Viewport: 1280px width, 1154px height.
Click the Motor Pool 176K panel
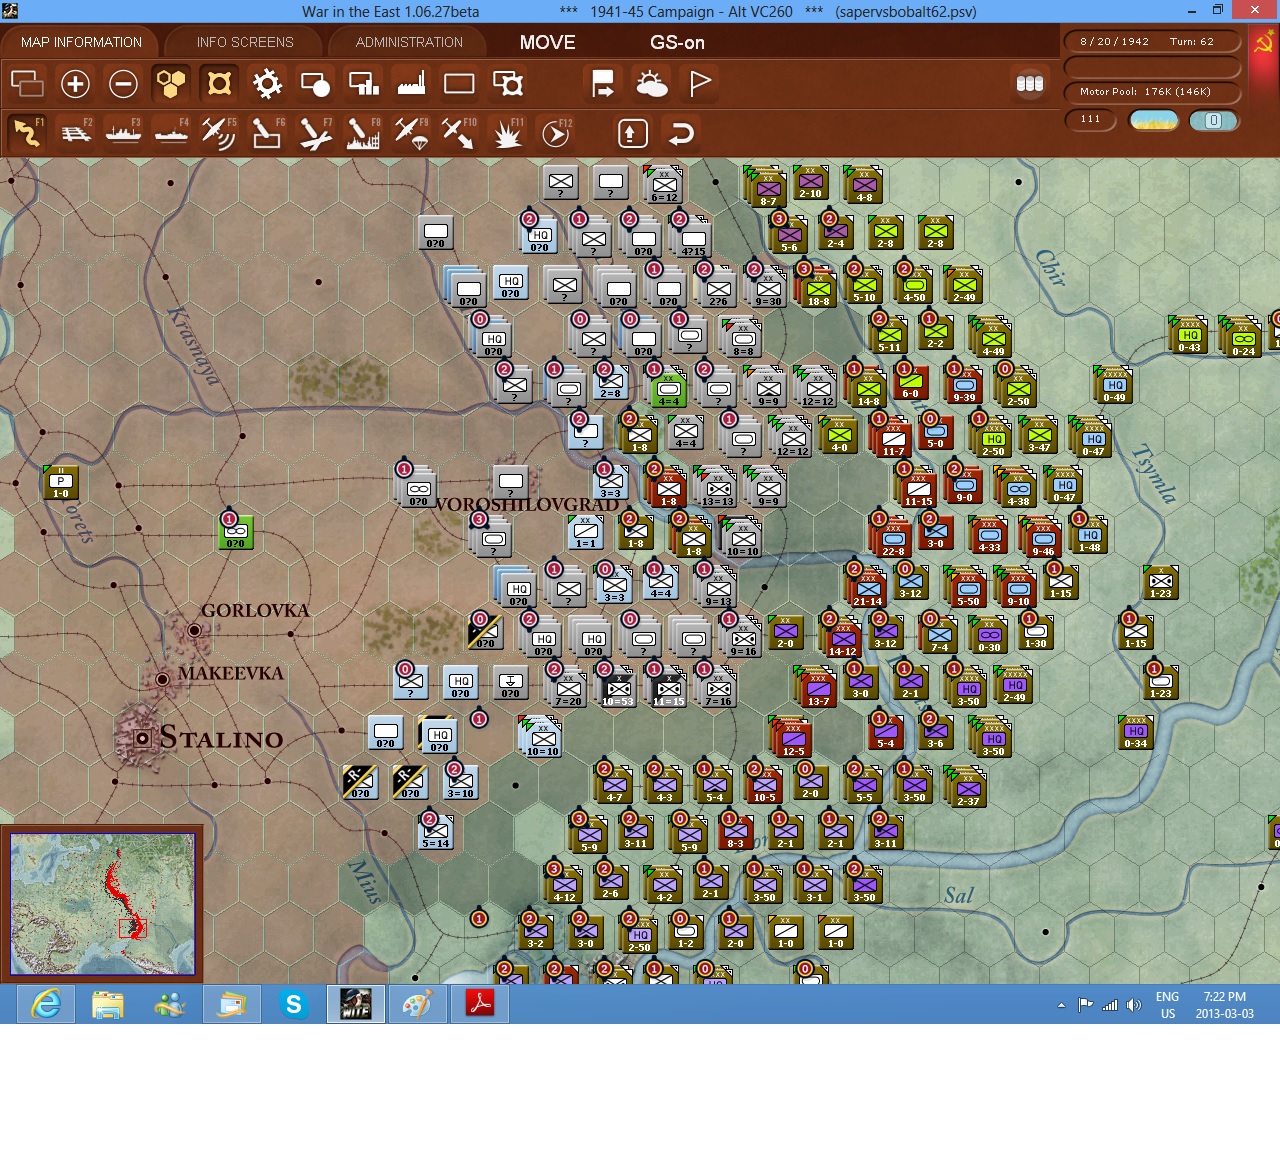[1152, 92]
